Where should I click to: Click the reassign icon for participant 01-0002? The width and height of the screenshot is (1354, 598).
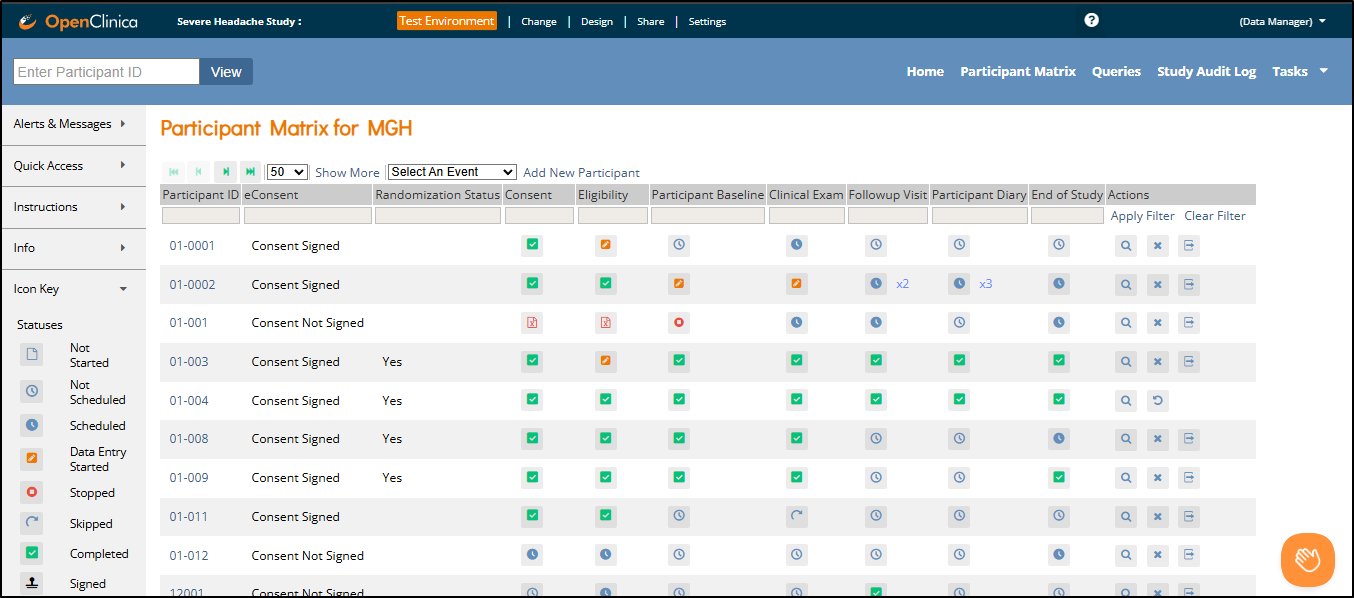[x=1188, y=285]
